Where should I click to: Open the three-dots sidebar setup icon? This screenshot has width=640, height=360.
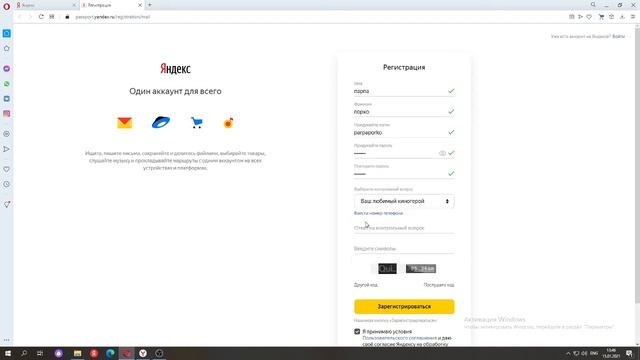pyautogui.click(x=7, y=340)
